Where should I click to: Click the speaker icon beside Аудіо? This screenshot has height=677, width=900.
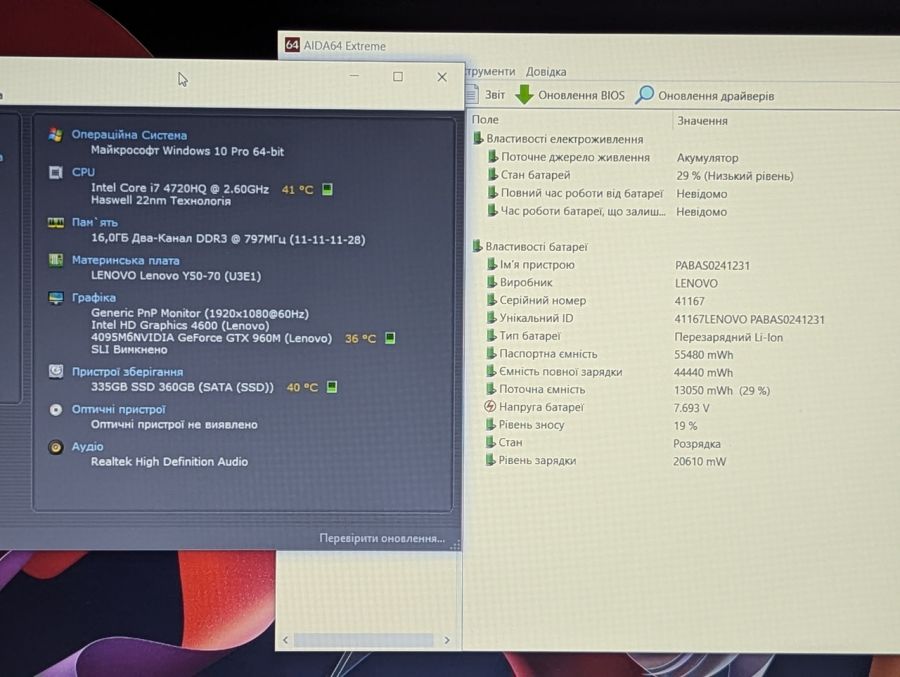coord(56,447)
